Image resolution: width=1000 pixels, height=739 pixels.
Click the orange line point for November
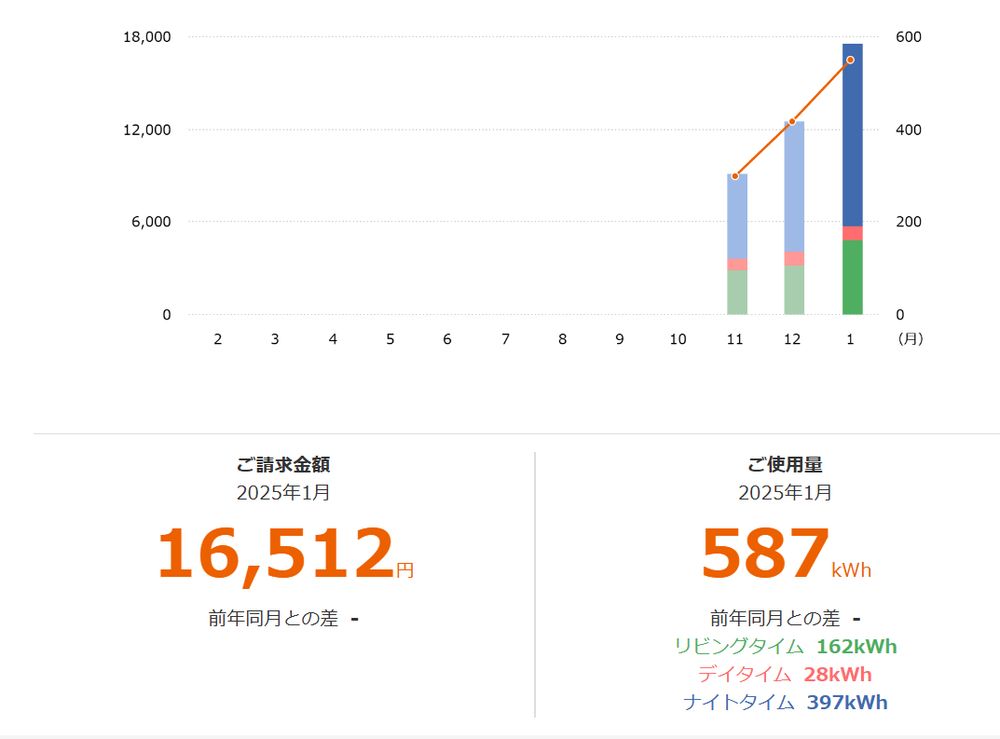(735, 176)
